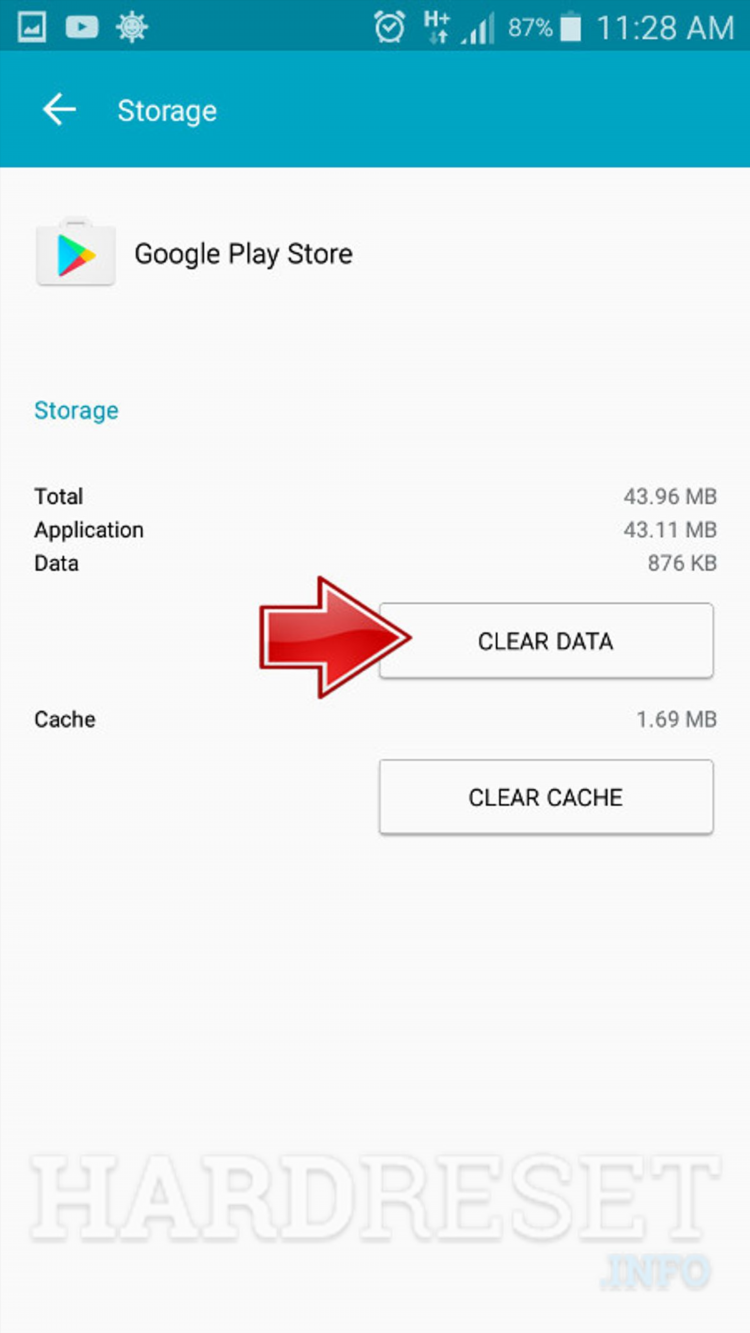750x1333 pixels.
Task: Tap the Cache size row
Action: [375, 719]
